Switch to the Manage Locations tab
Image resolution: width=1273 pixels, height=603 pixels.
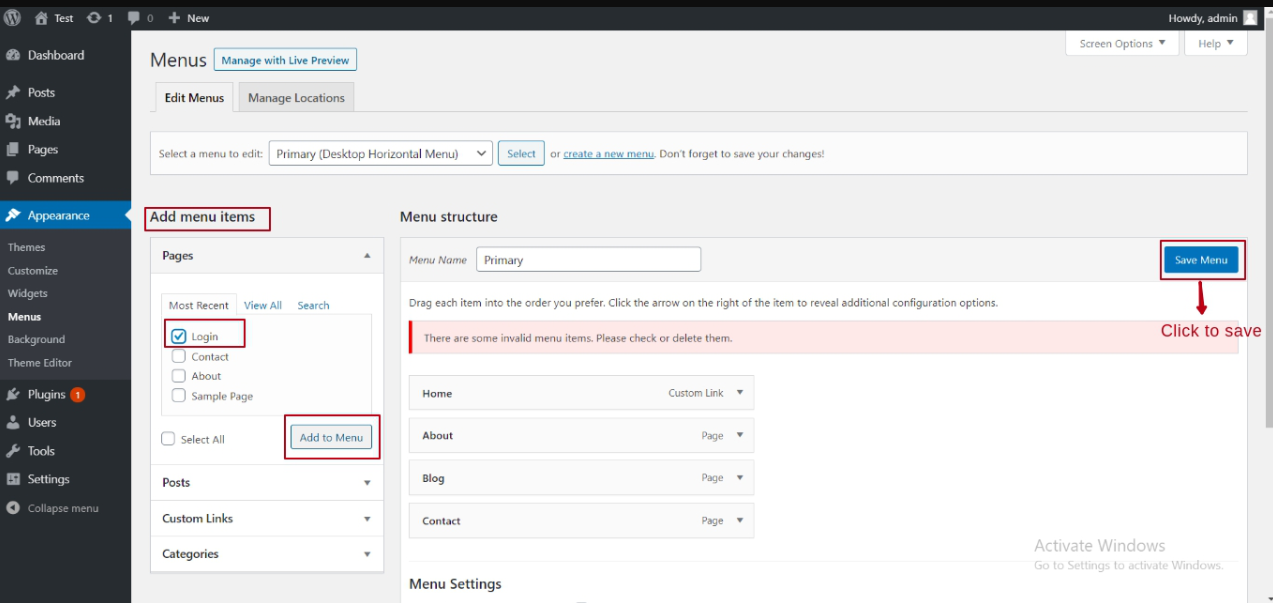[x=295, y=97]
